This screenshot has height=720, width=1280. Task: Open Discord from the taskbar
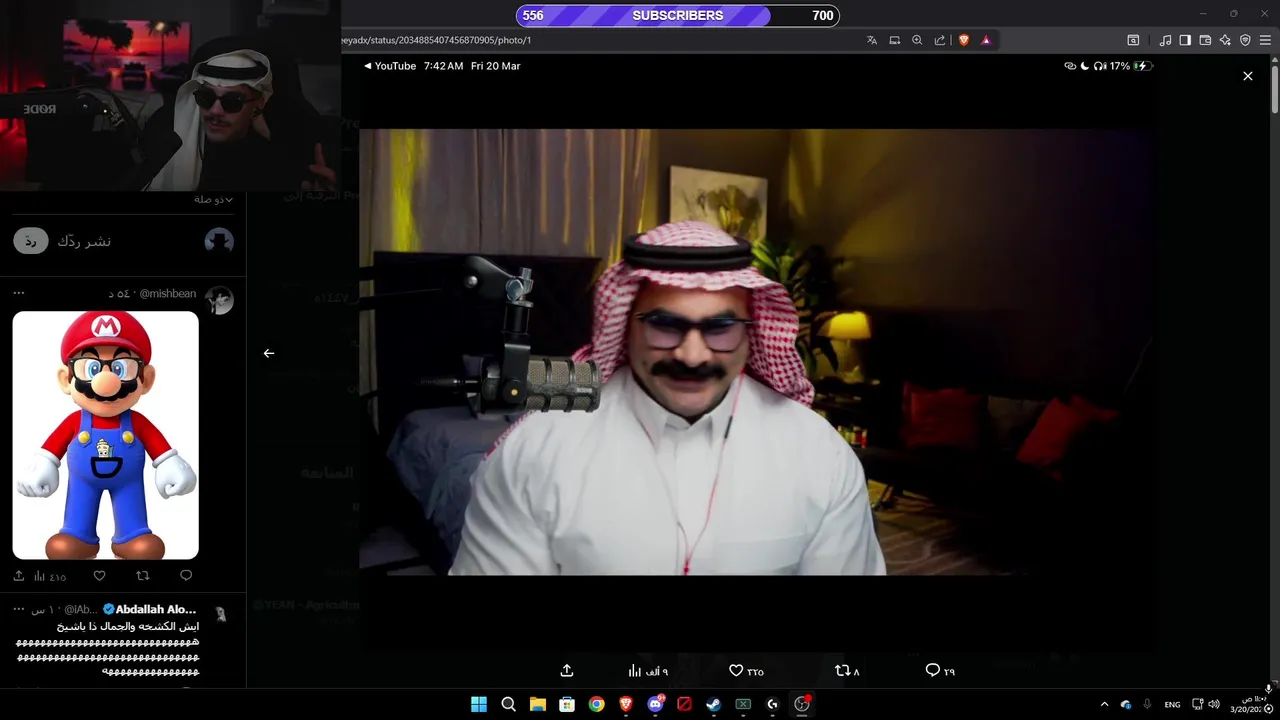655,704
